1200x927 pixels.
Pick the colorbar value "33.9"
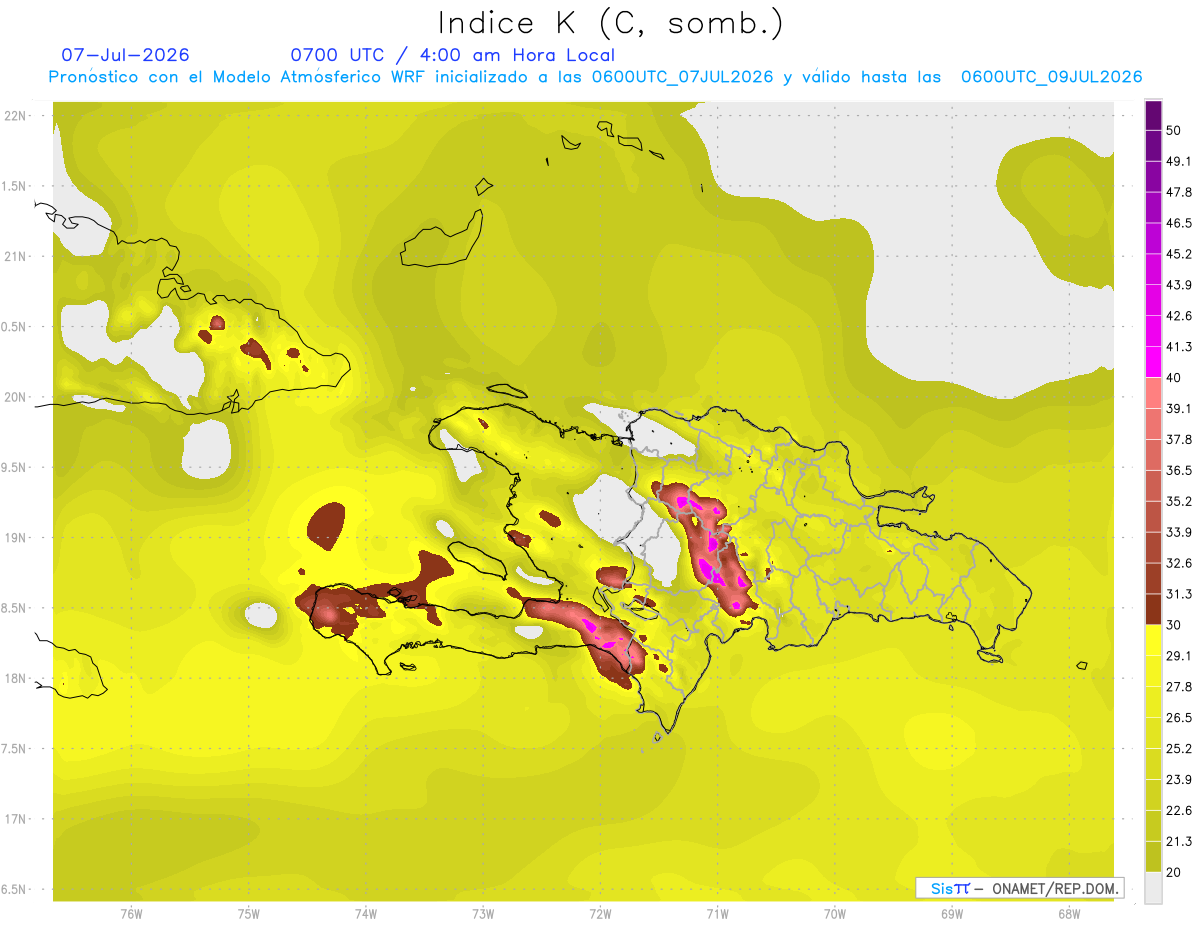1178,532
